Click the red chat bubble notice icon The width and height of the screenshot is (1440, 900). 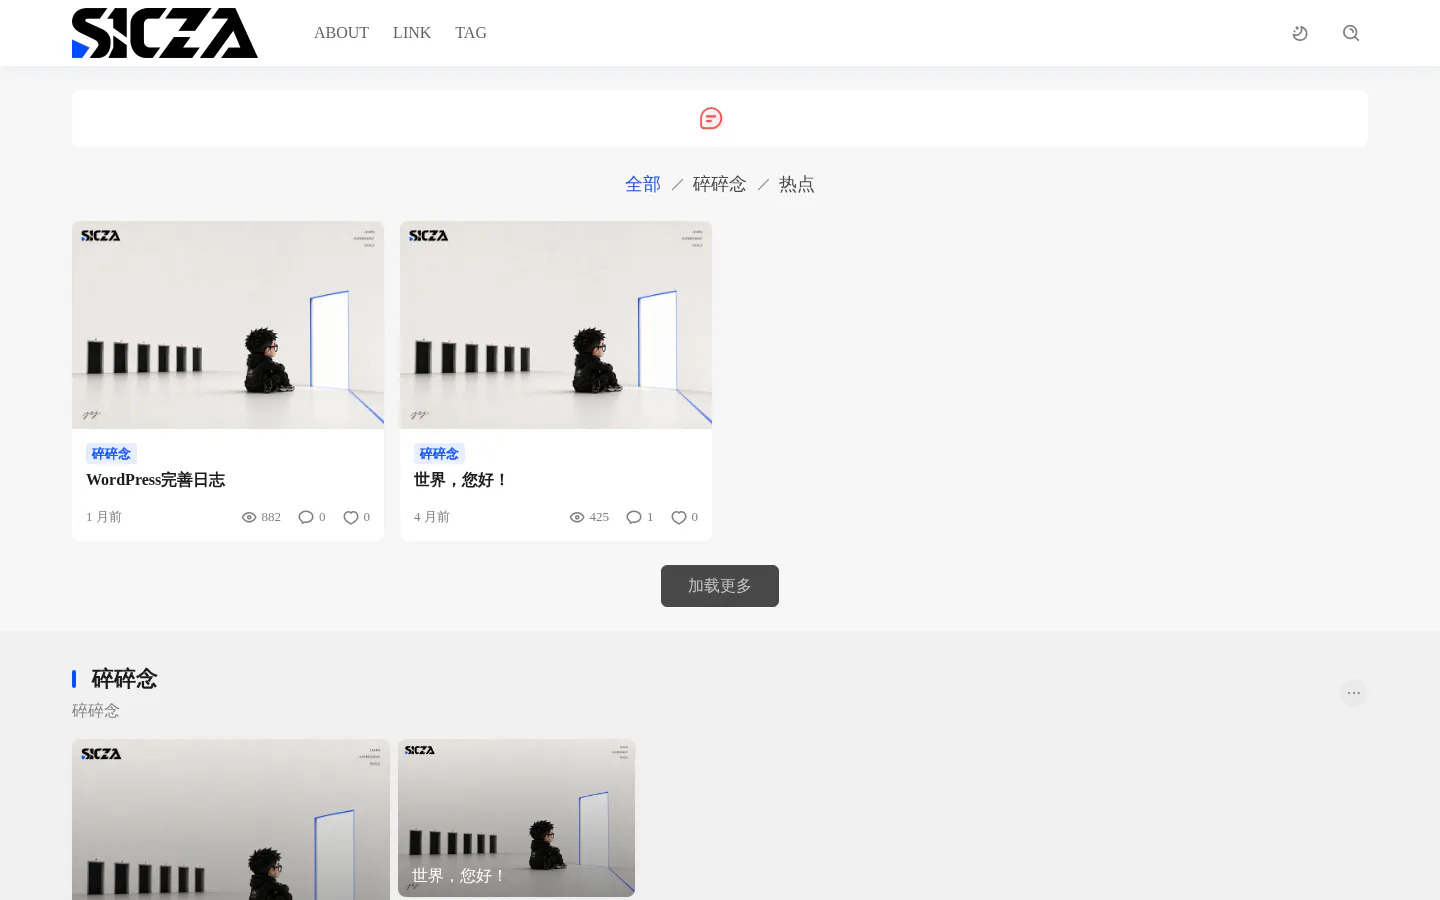[x=711, y=119]
